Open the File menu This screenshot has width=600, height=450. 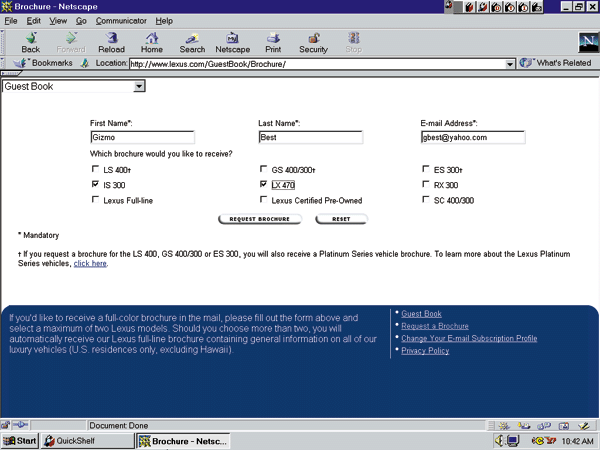(x=11, y=20)
